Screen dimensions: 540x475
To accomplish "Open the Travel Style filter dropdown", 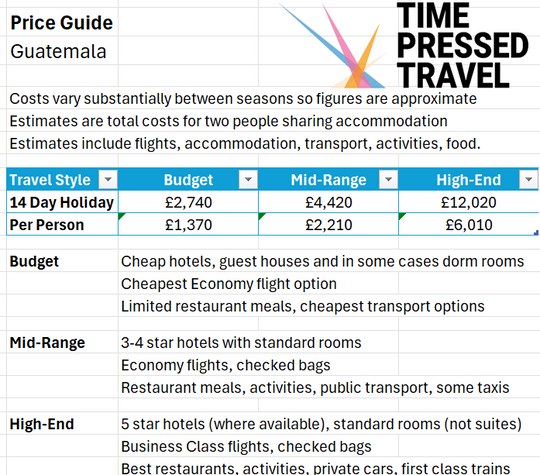I will tap(108, 179).
